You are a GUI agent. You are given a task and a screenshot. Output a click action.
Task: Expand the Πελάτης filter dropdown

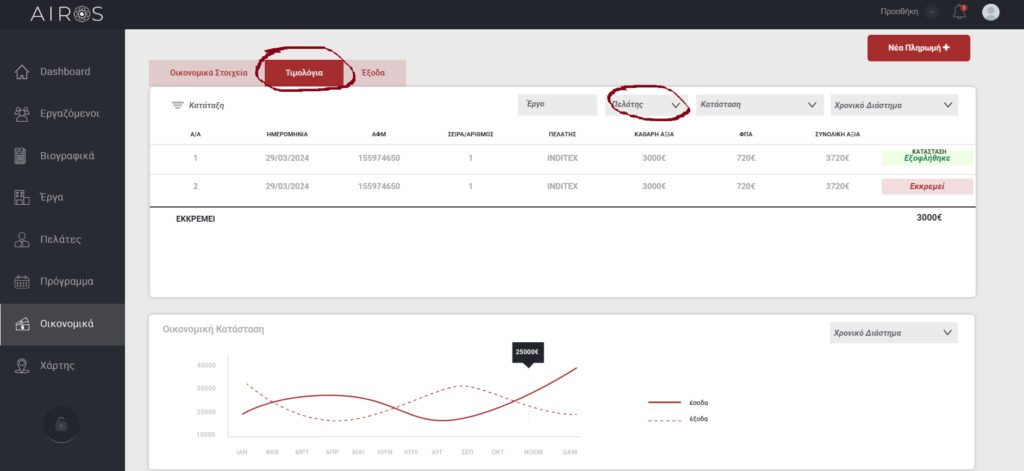646,104
